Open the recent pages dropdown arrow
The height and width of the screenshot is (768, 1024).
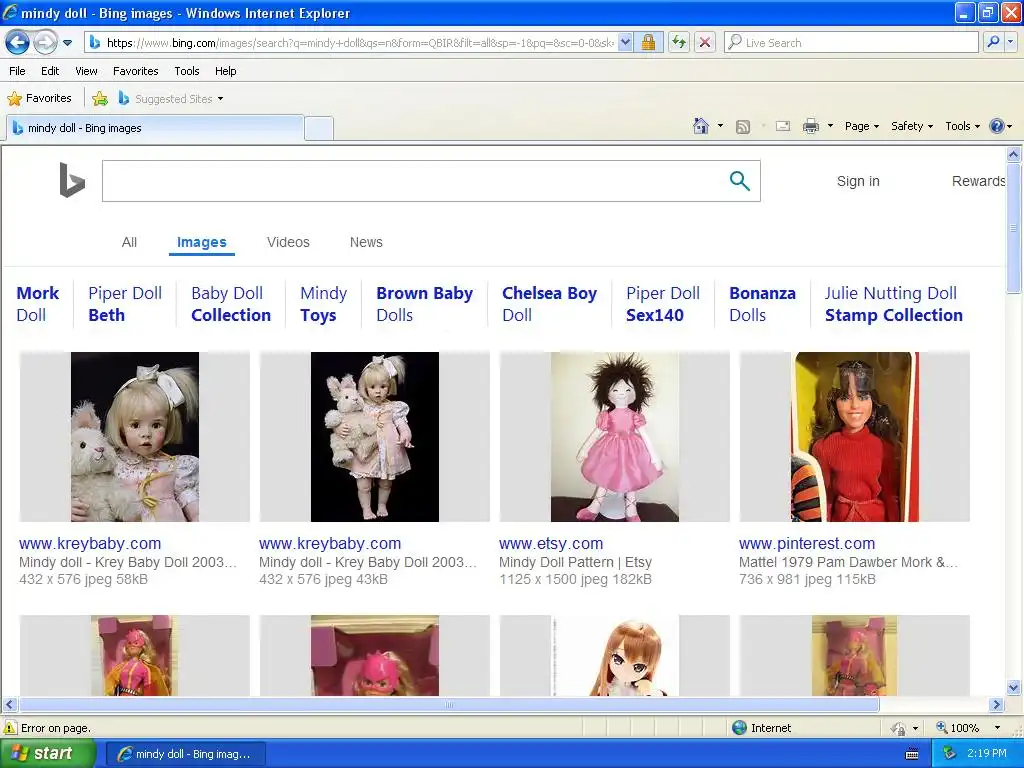67,43
